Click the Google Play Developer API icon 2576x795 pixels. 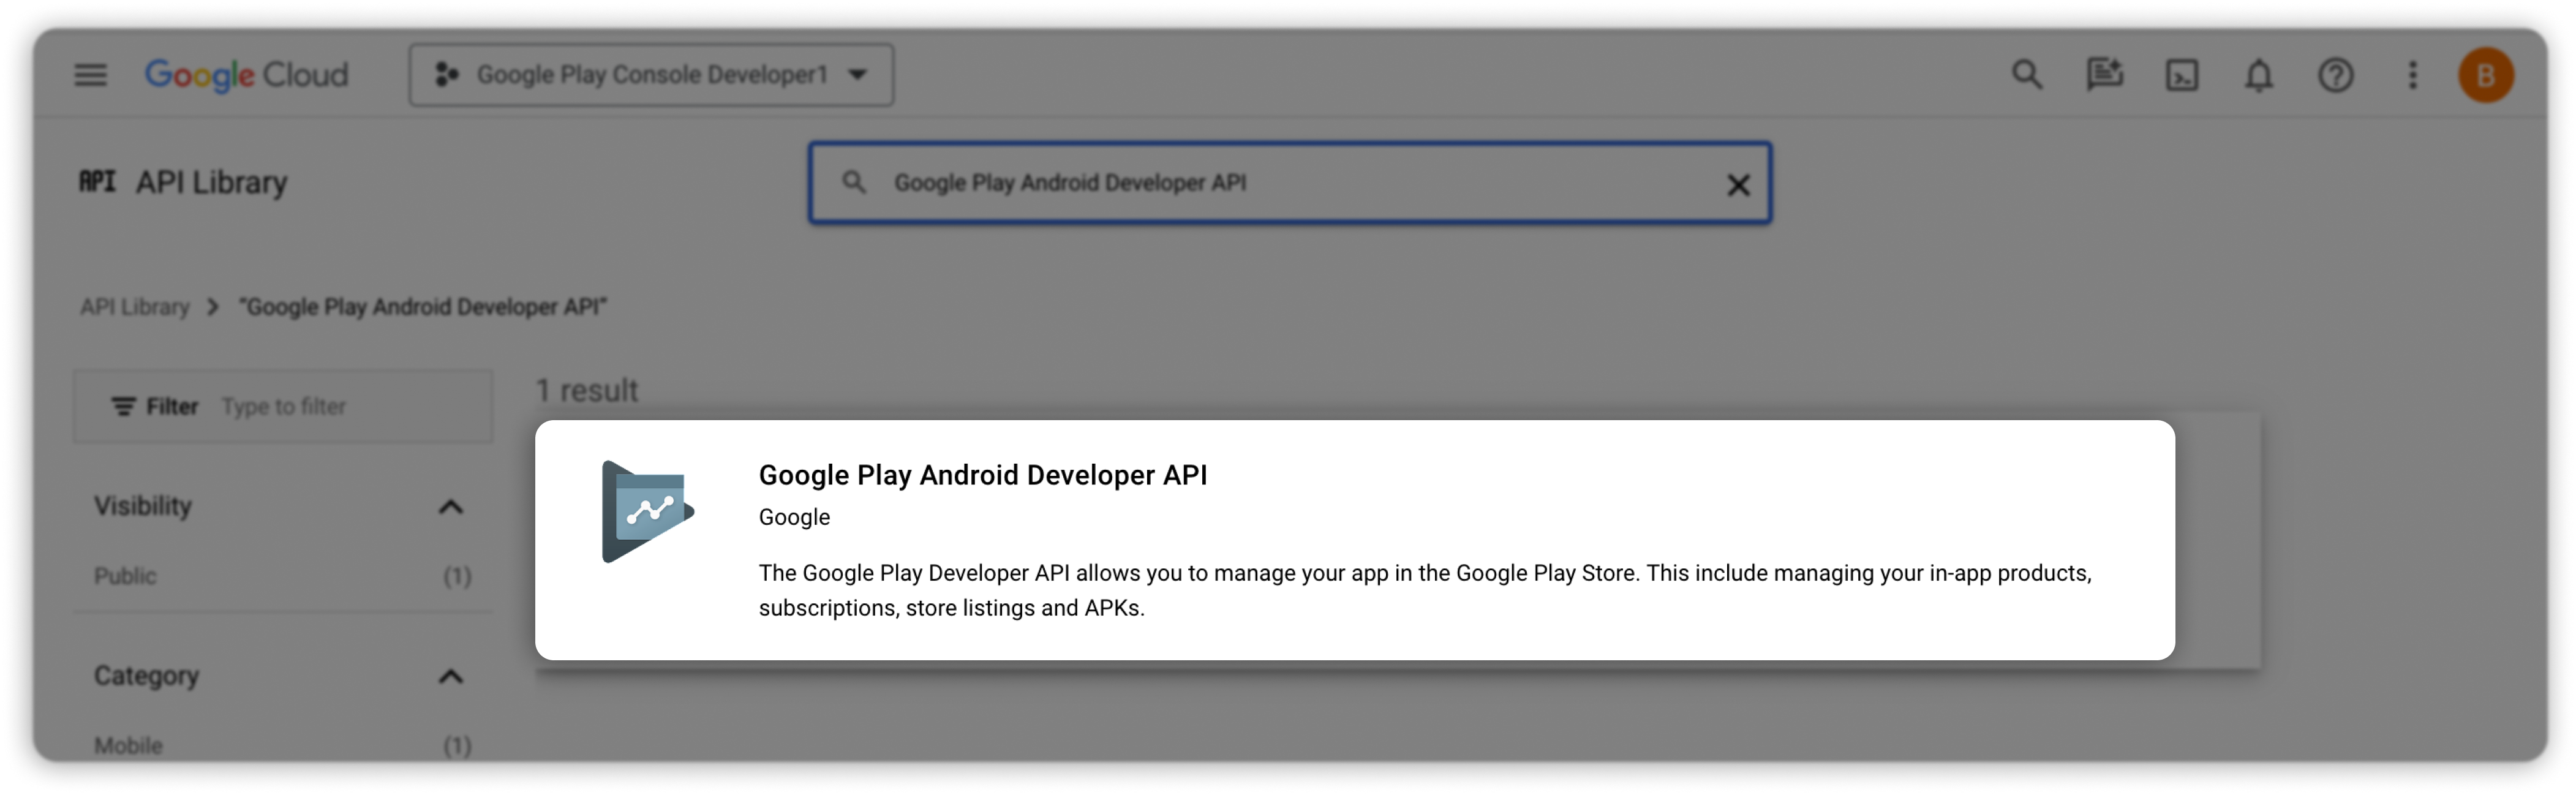tap(647, 512)
